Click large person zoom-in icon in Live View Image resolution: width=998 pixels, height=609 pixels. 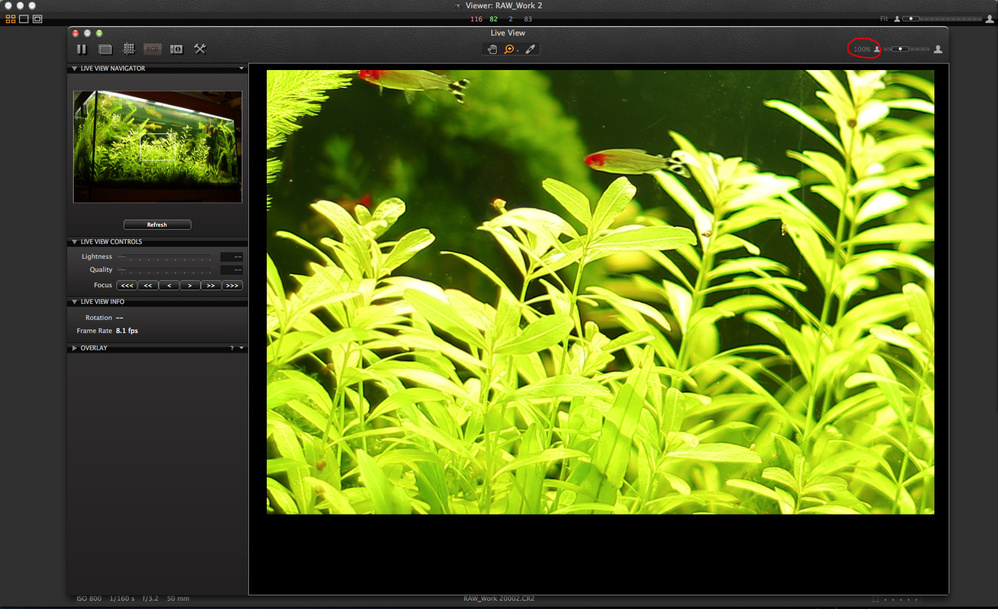[938, 49]
